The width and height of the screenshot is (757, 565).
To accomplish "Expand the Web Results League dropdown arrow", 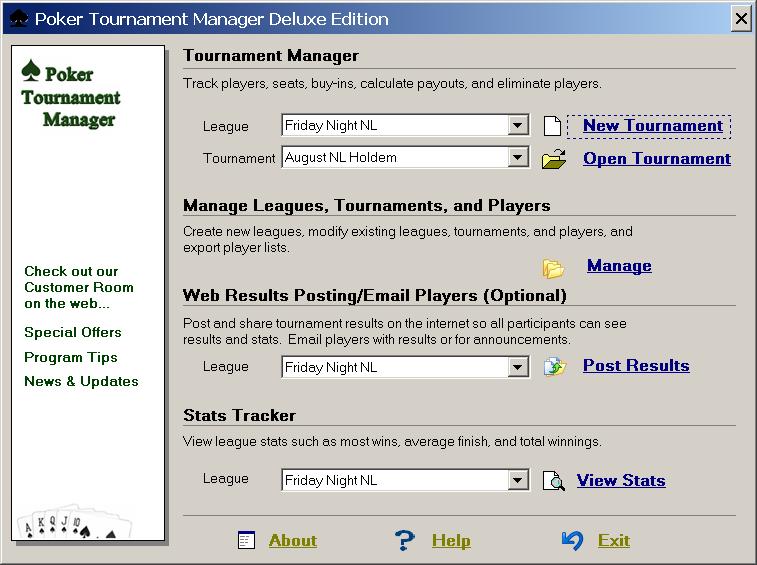I will [x=518, y=367].
